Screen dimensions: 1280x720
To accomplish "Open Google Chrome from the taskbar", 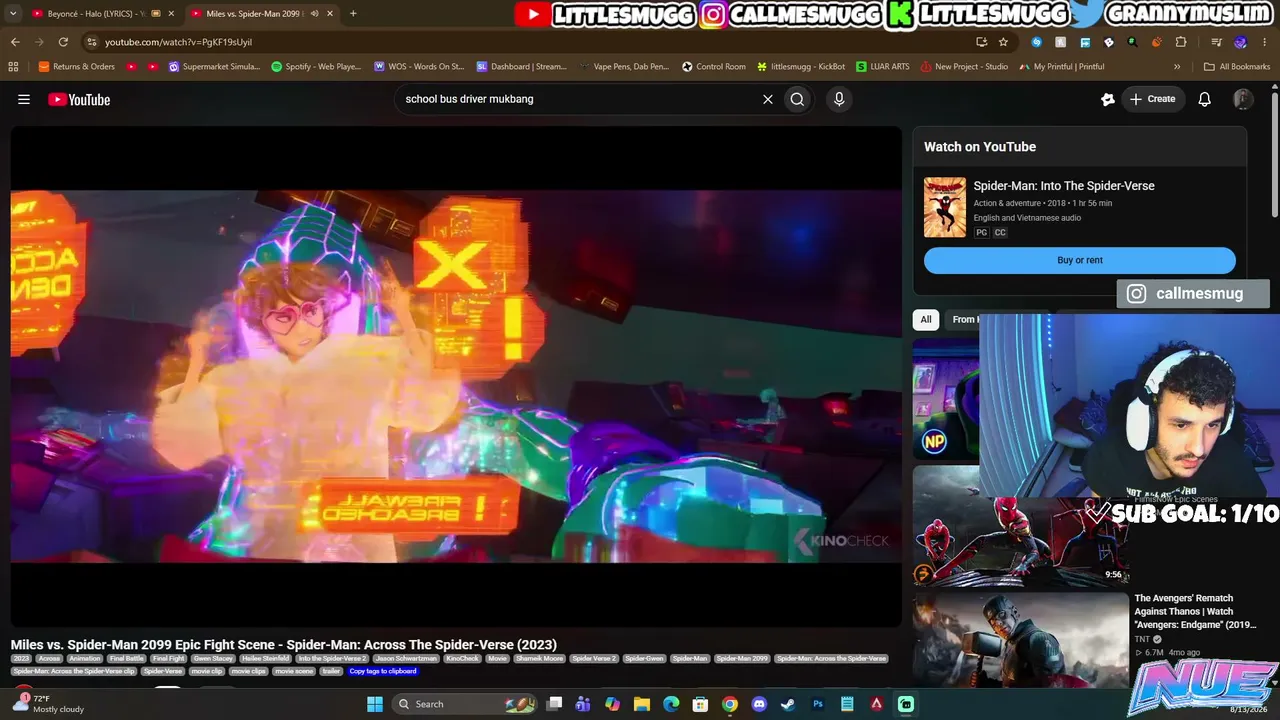I will [730, 704].
